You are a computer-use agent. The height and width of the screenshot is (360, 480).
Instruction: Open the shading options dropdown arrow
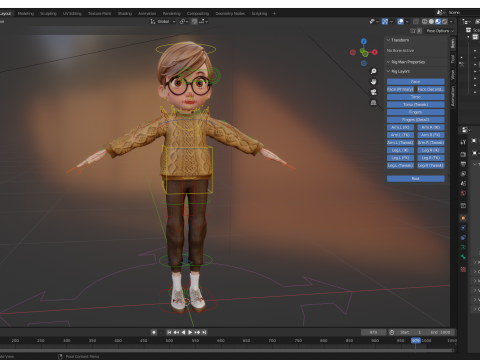451,21
